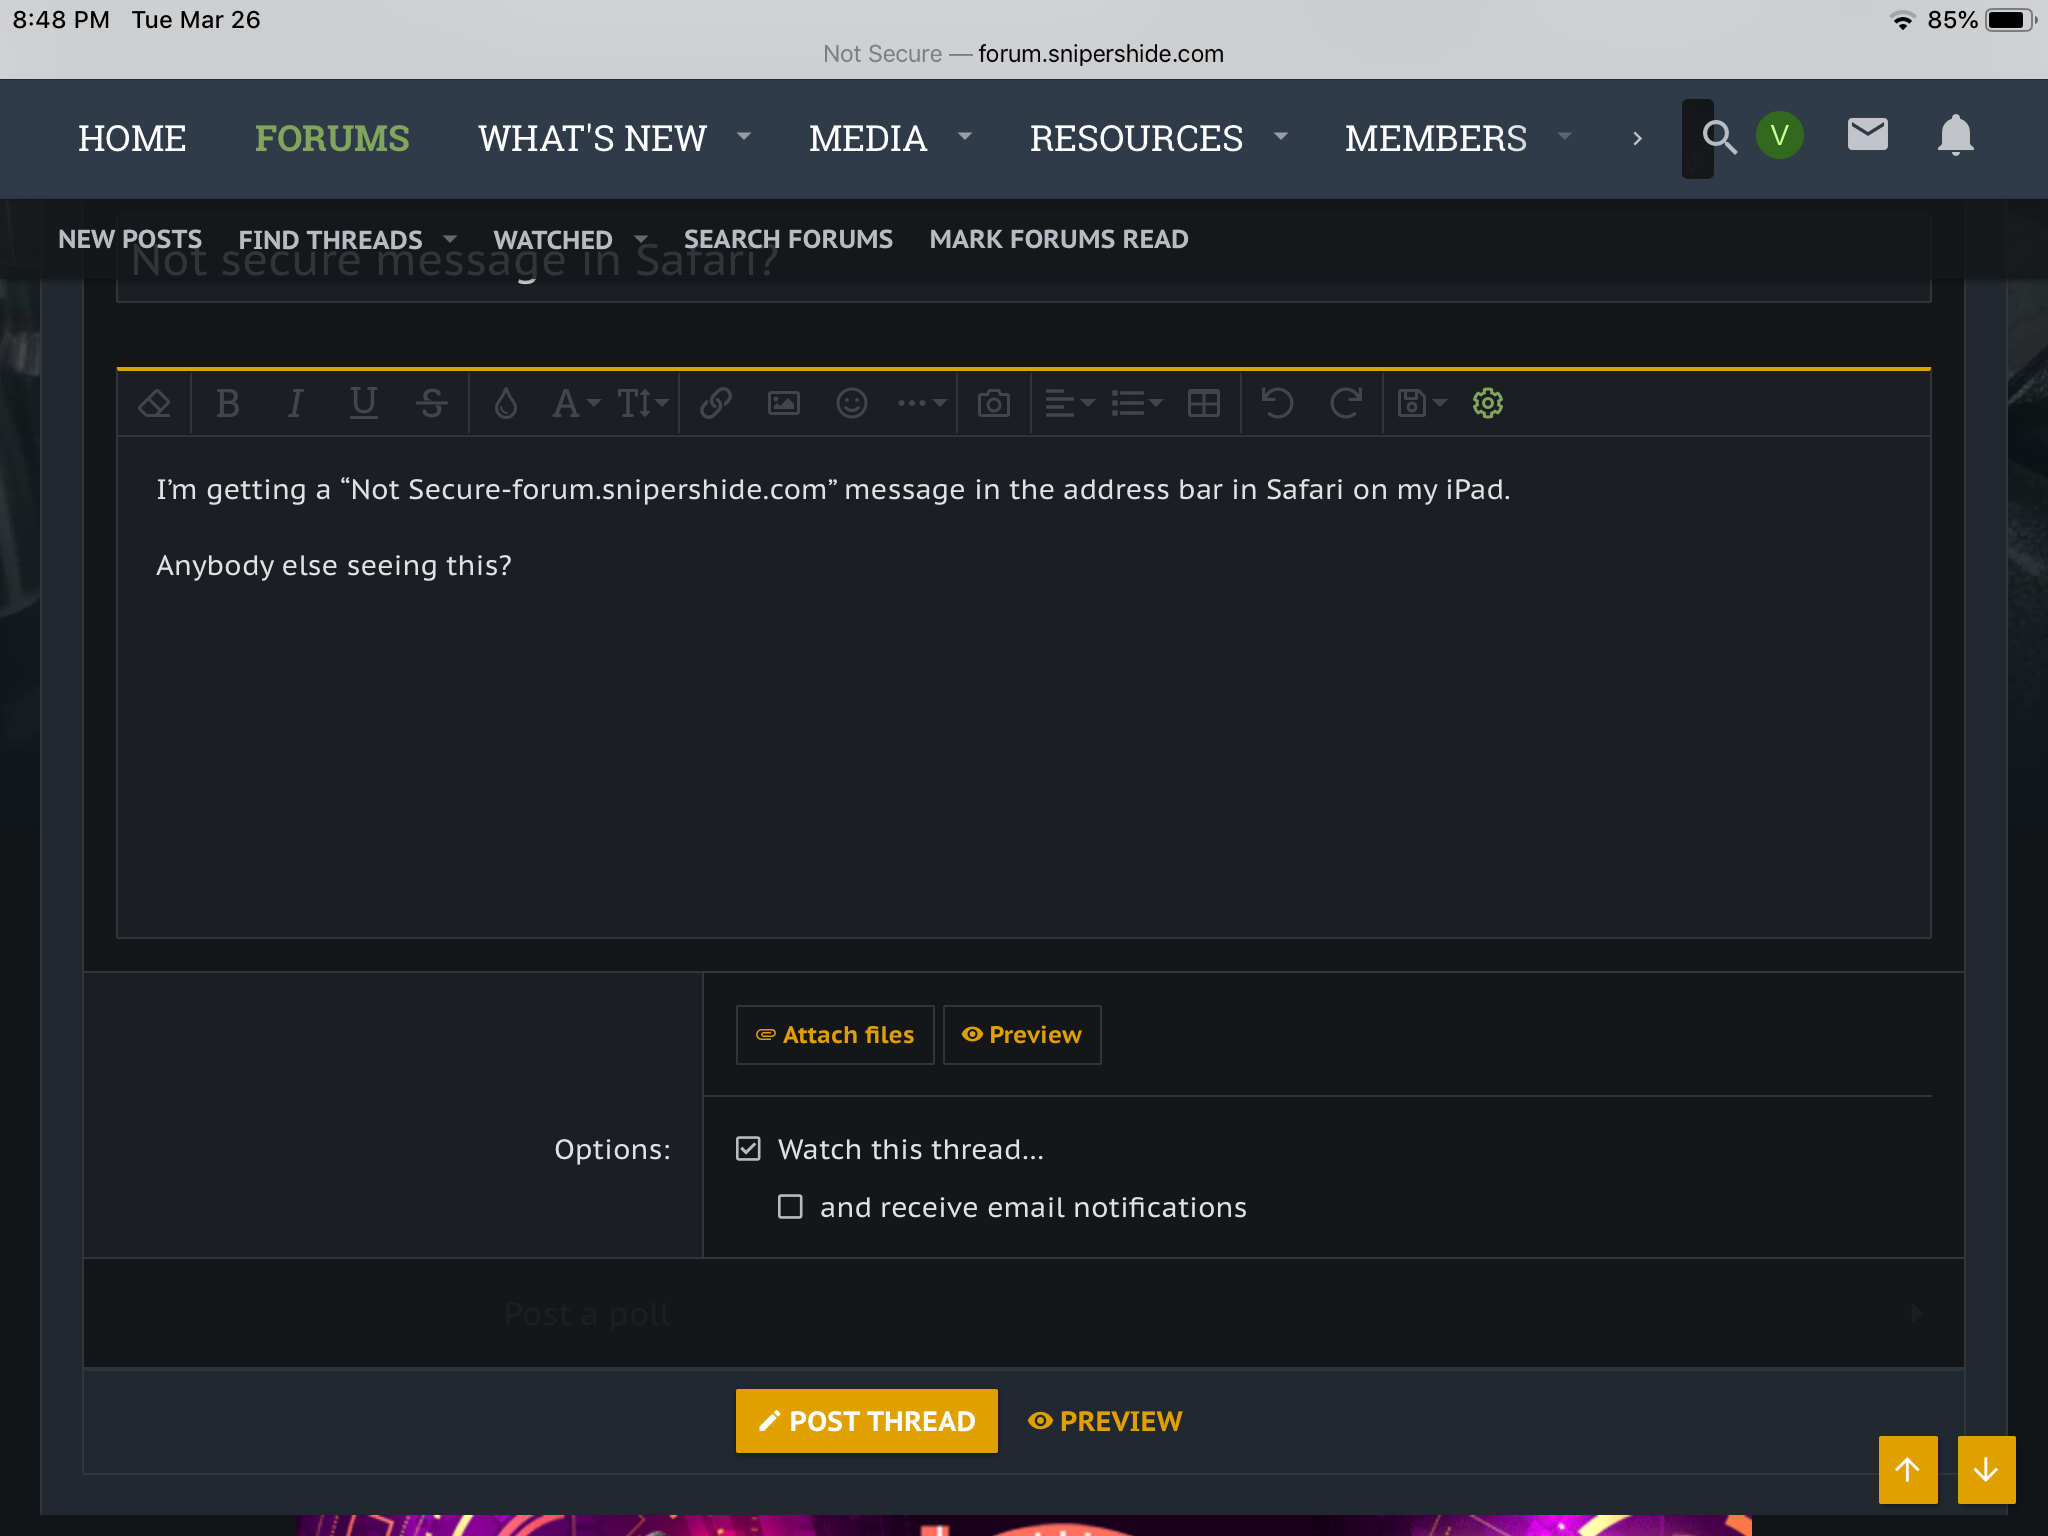The height and width of the screenshot is (1536, 2048).
Task: Toggle BB code mode gear icon
Action: pos(1488,404)
